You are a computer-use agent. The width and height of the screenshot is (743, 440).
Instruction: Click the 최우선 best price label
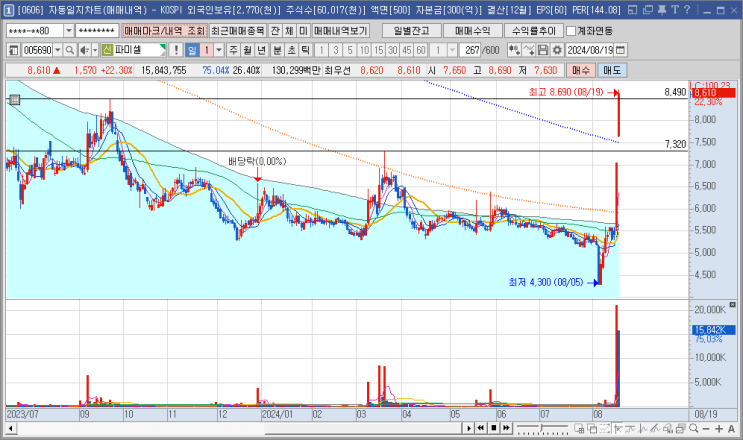click(337, 70)
